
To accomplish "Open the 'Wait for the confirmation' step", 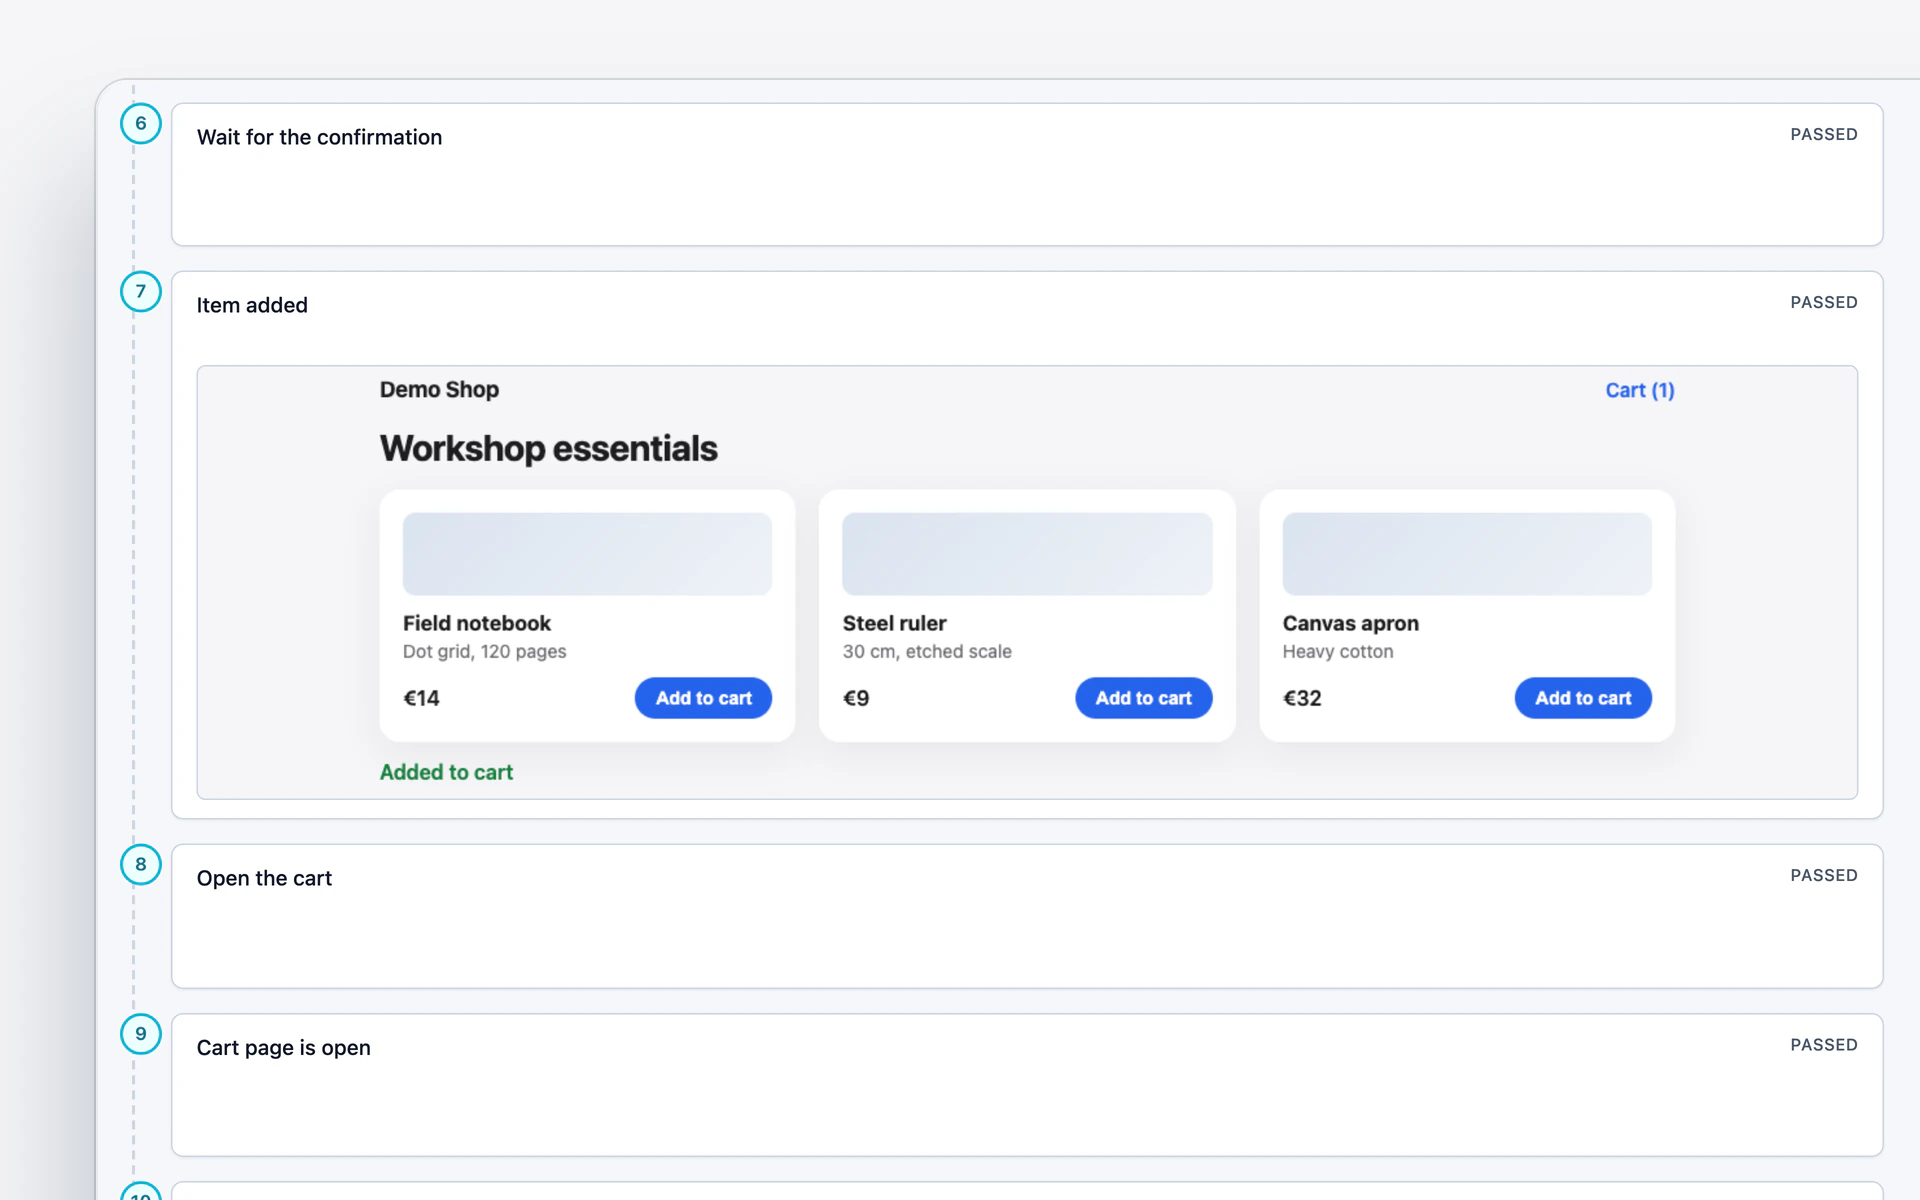I will [x=1027, y=175].
